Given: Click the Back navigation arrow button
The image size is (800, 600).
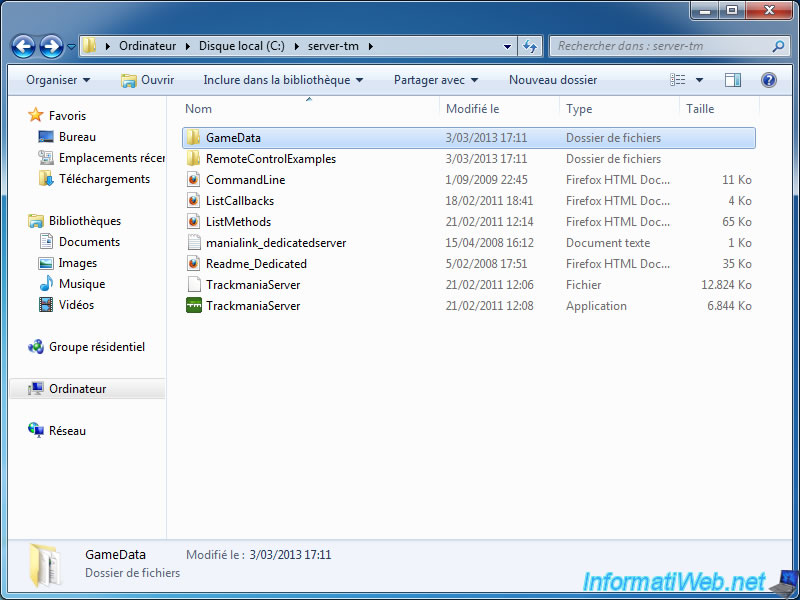Looking at the screenshot, I should [x=24, y=46].
